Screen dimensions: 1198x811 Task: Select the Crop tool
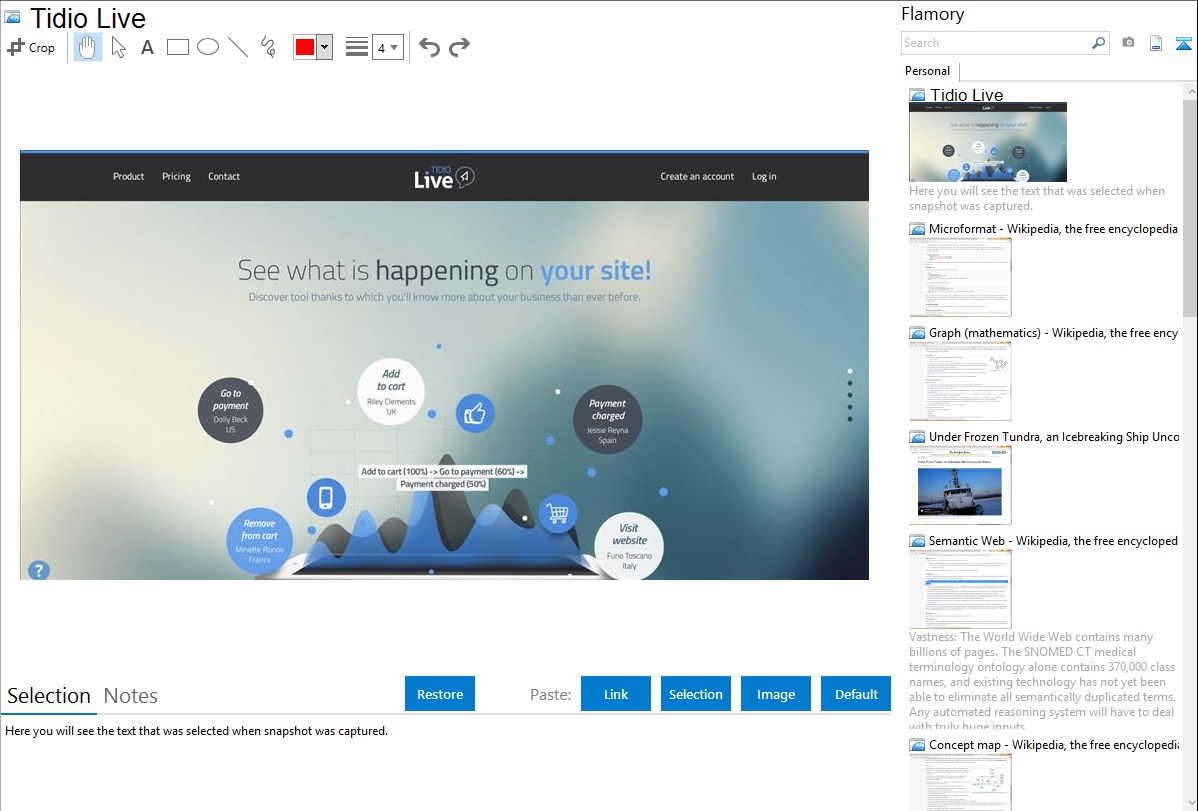(31, 47)
